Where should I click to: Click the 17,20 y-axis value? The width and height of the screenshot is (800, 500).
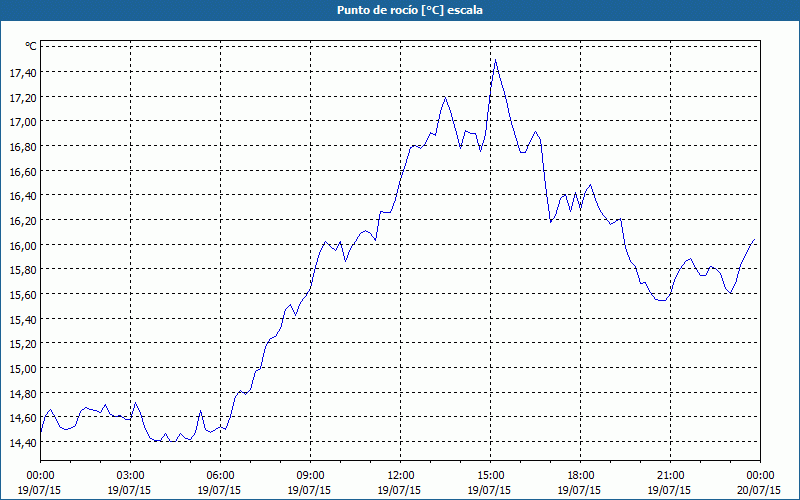23,97
